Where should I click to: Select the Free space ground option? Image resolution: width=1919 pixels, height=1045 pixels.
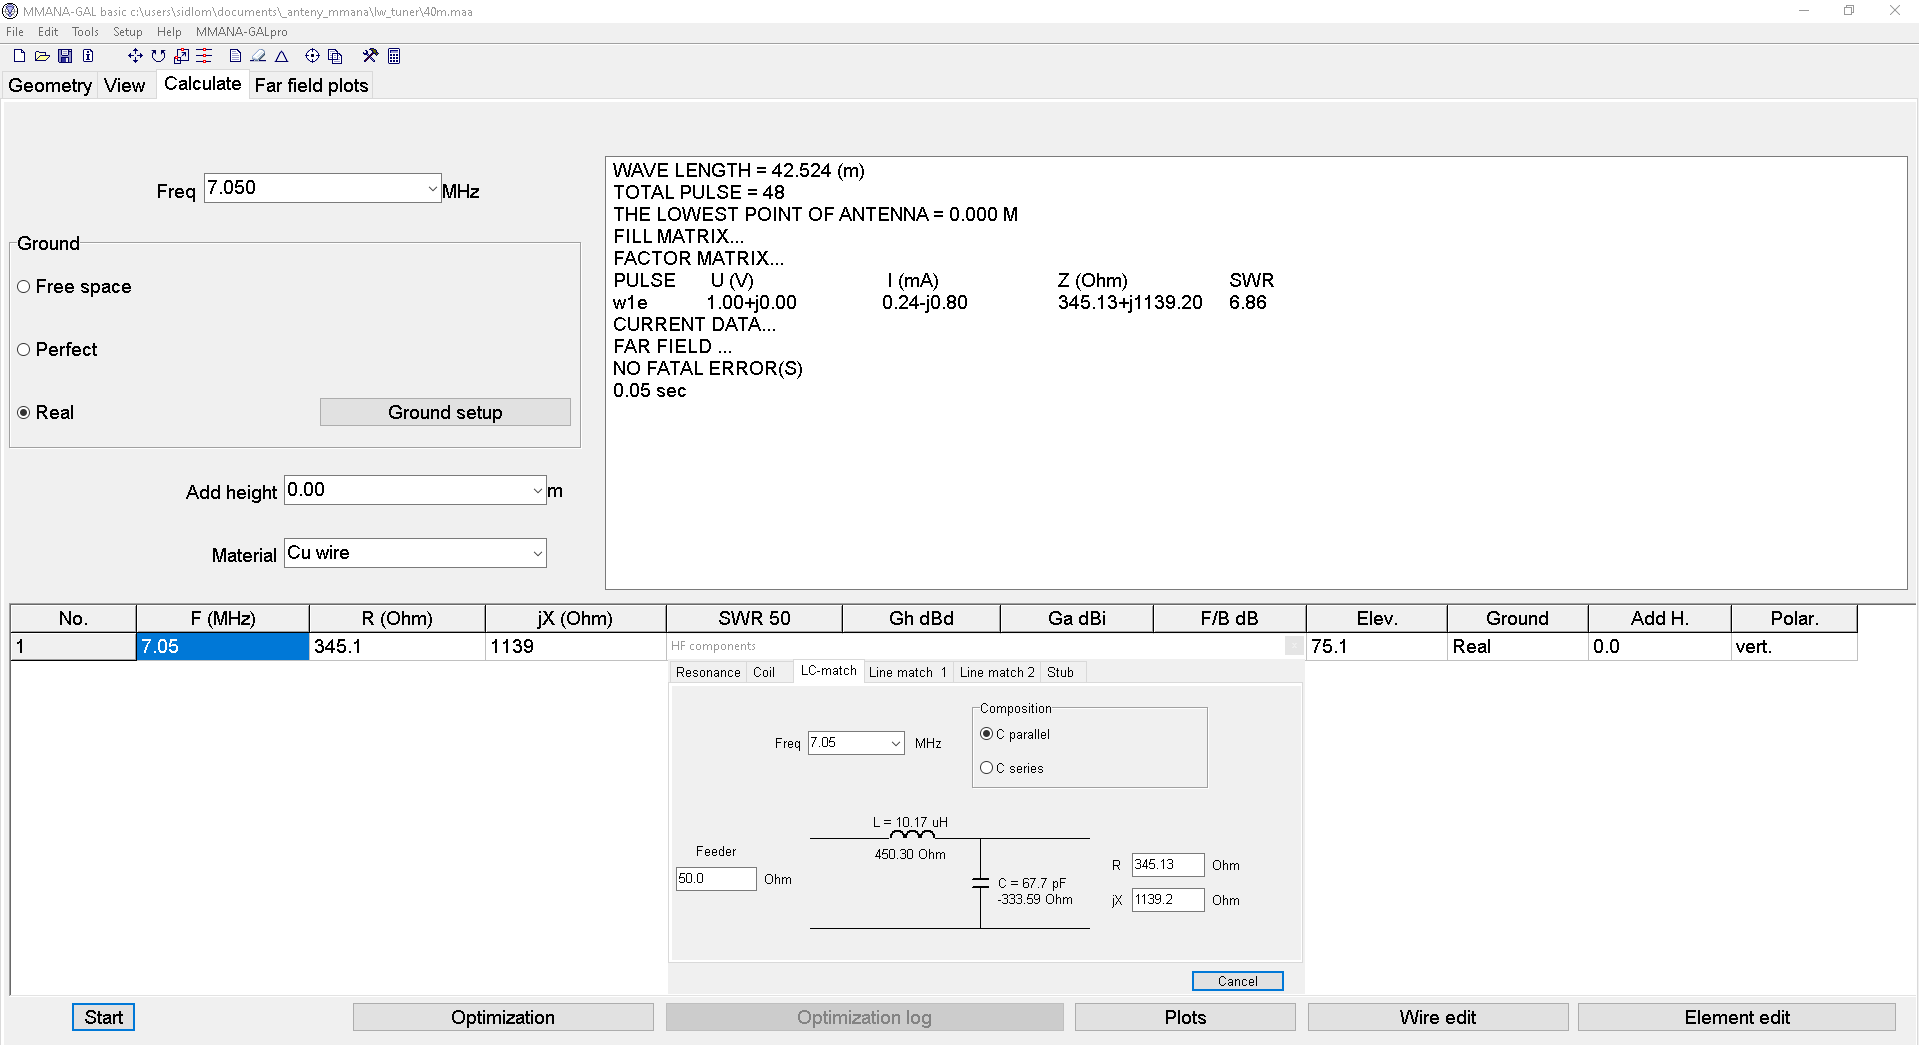point(24,287)
